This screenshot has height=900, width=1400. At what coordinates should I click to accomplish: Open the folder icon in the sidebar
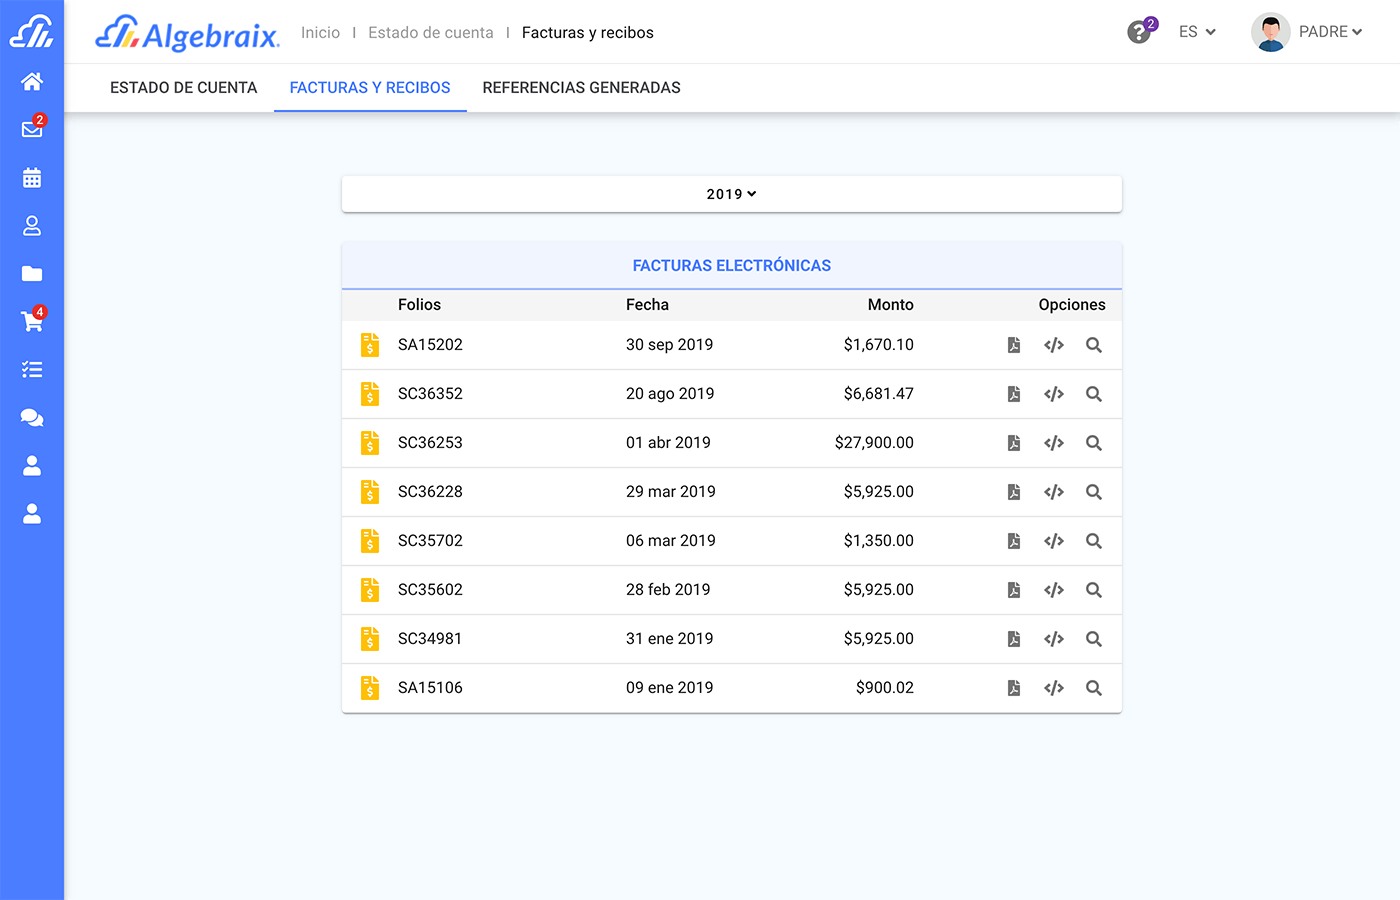coord(32,274)
